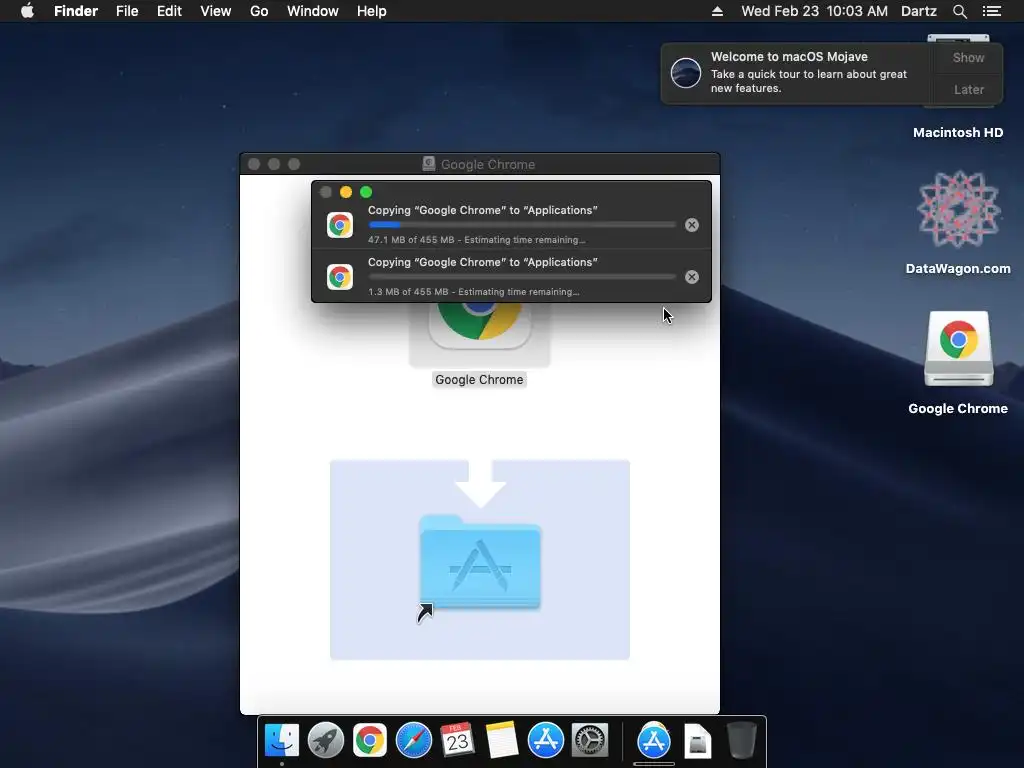
Task: Click the Chrome icon in the first copy row
Action: [340, 225]
